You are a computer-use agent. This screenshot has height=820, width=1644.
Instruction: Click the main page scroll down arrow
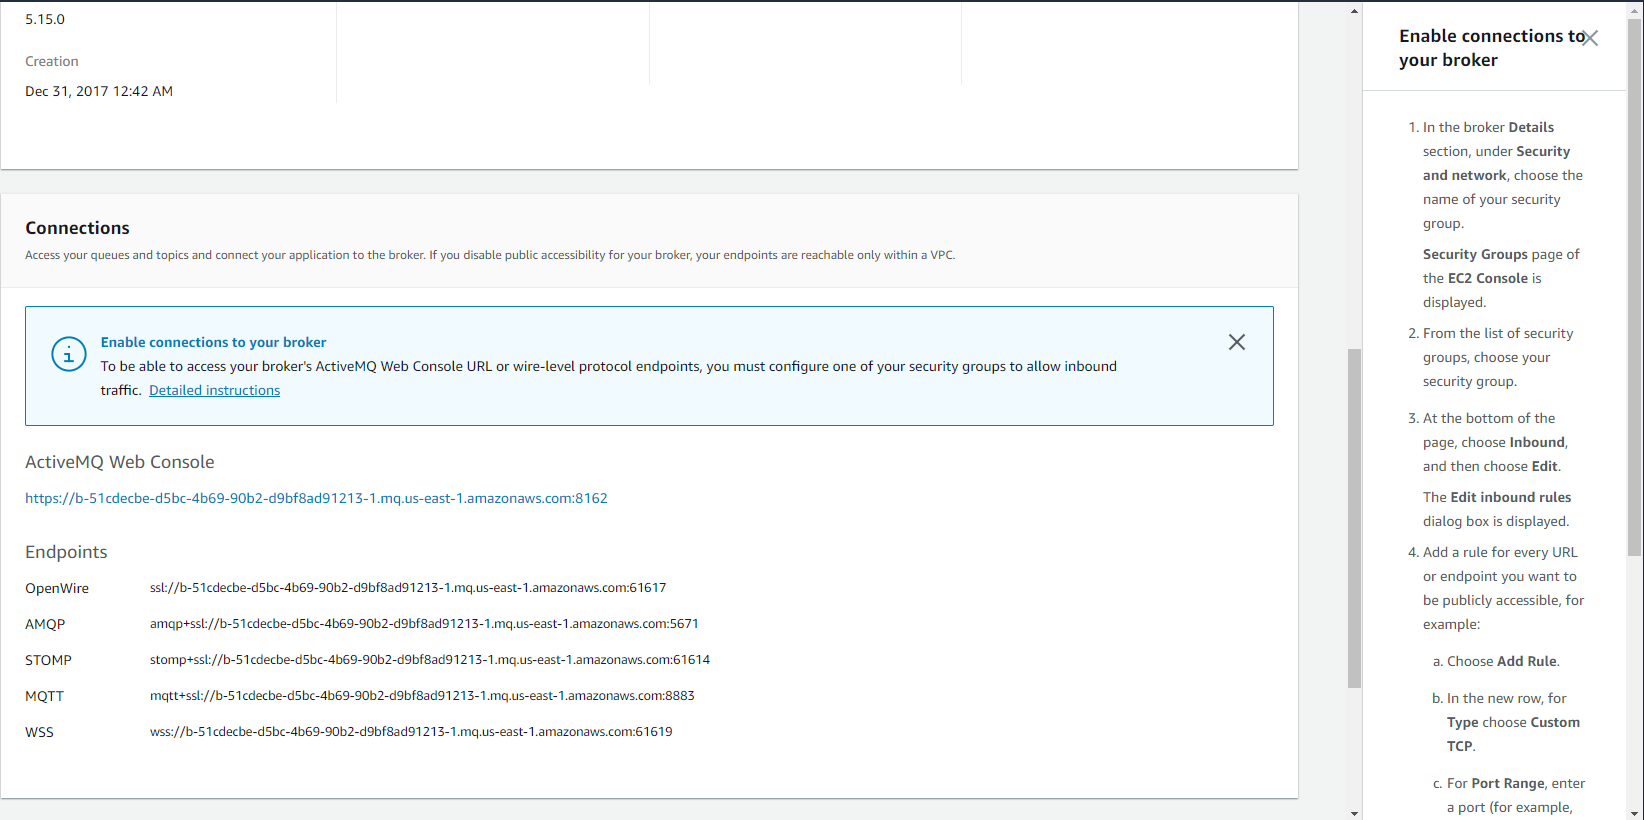(1354, 812)
